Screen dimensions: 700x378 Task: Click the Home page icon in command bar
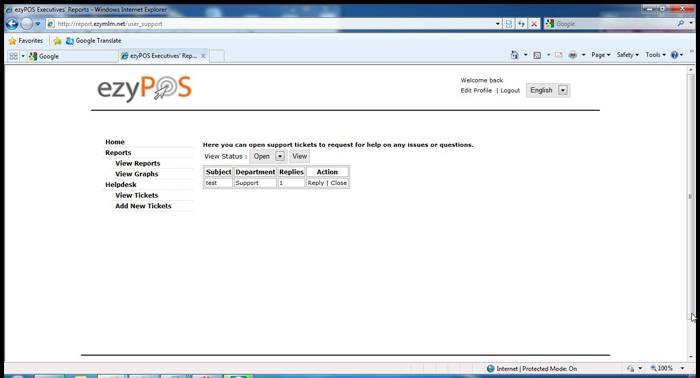click(x=515, y=55)
